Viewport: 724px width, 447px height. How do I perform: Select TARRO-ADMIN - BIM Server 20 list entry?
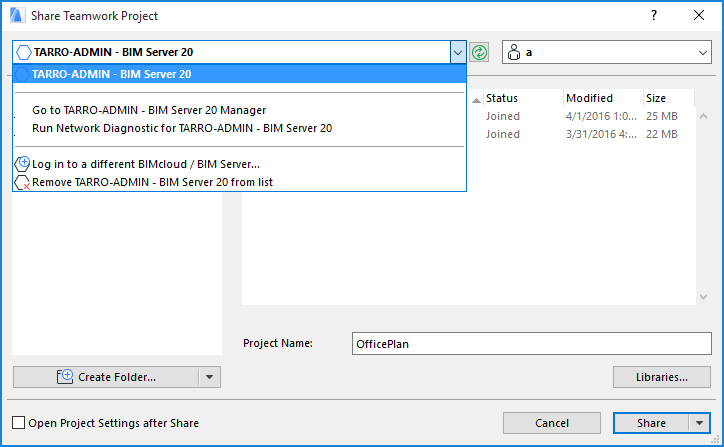tap(240, 74)
